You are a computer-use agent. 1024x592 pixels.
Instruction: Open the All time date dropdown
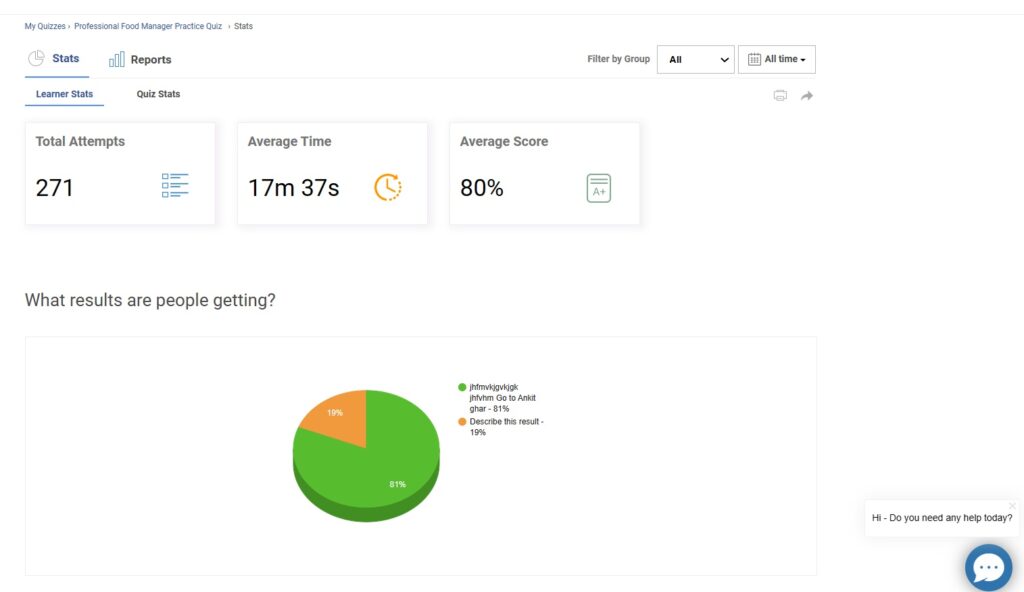[x=776, y=59]
